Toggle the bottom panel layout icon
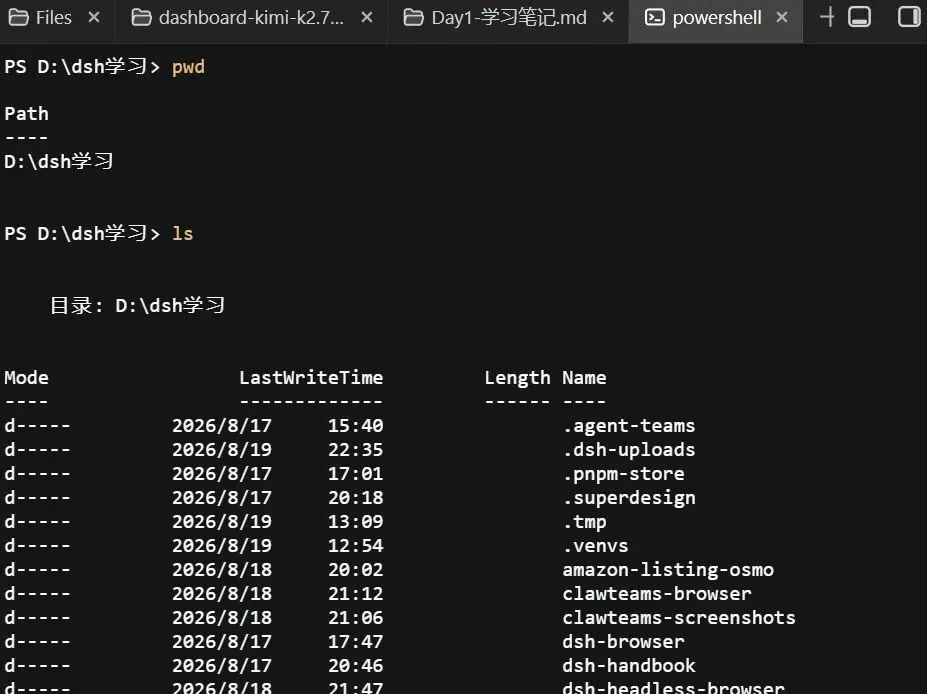Screen dimensions: 927x694 click(859, 17)
